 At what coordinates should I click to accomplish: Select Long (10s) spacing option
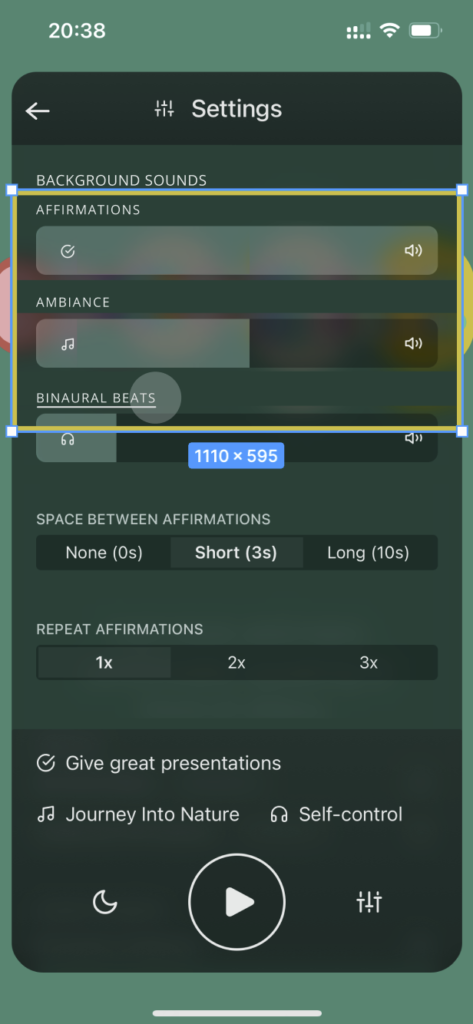point(368,553)
